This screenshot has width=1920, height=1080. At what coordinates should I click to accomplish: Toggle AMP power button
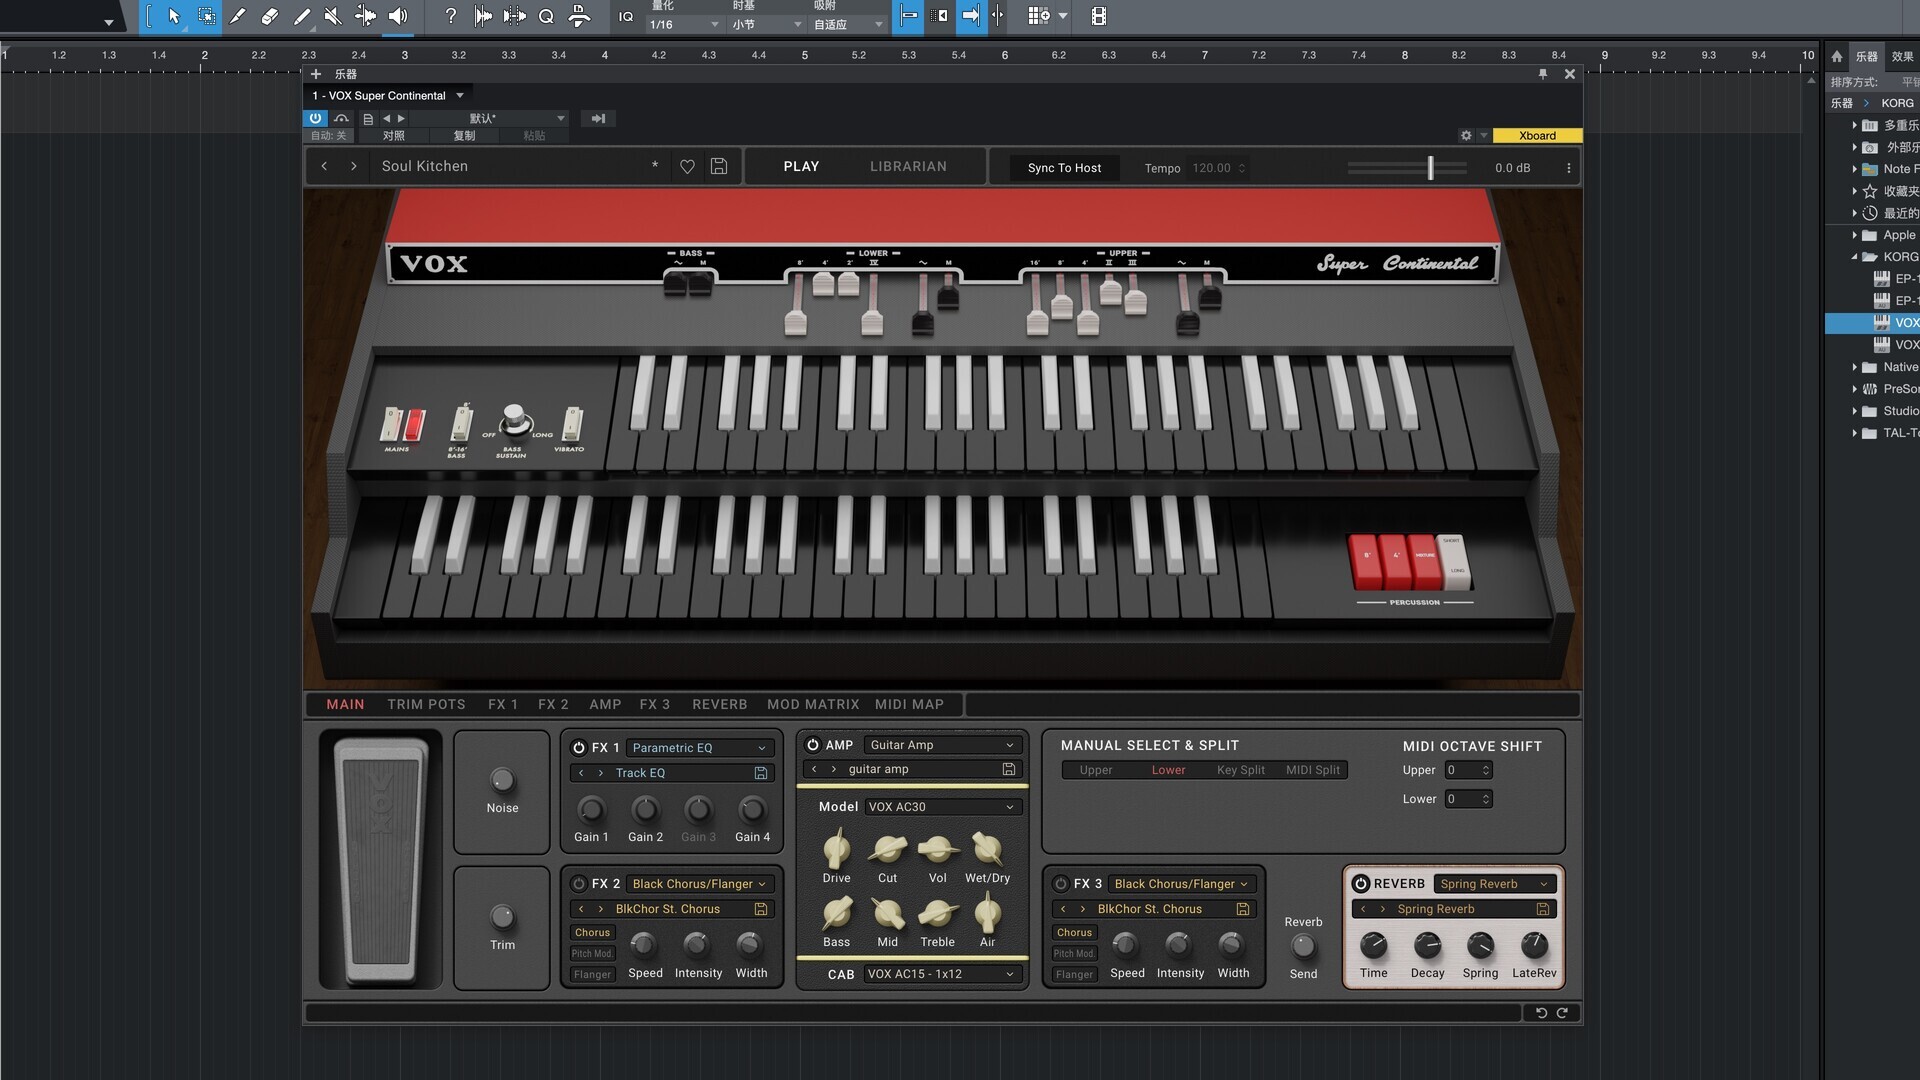pos(813,745)
